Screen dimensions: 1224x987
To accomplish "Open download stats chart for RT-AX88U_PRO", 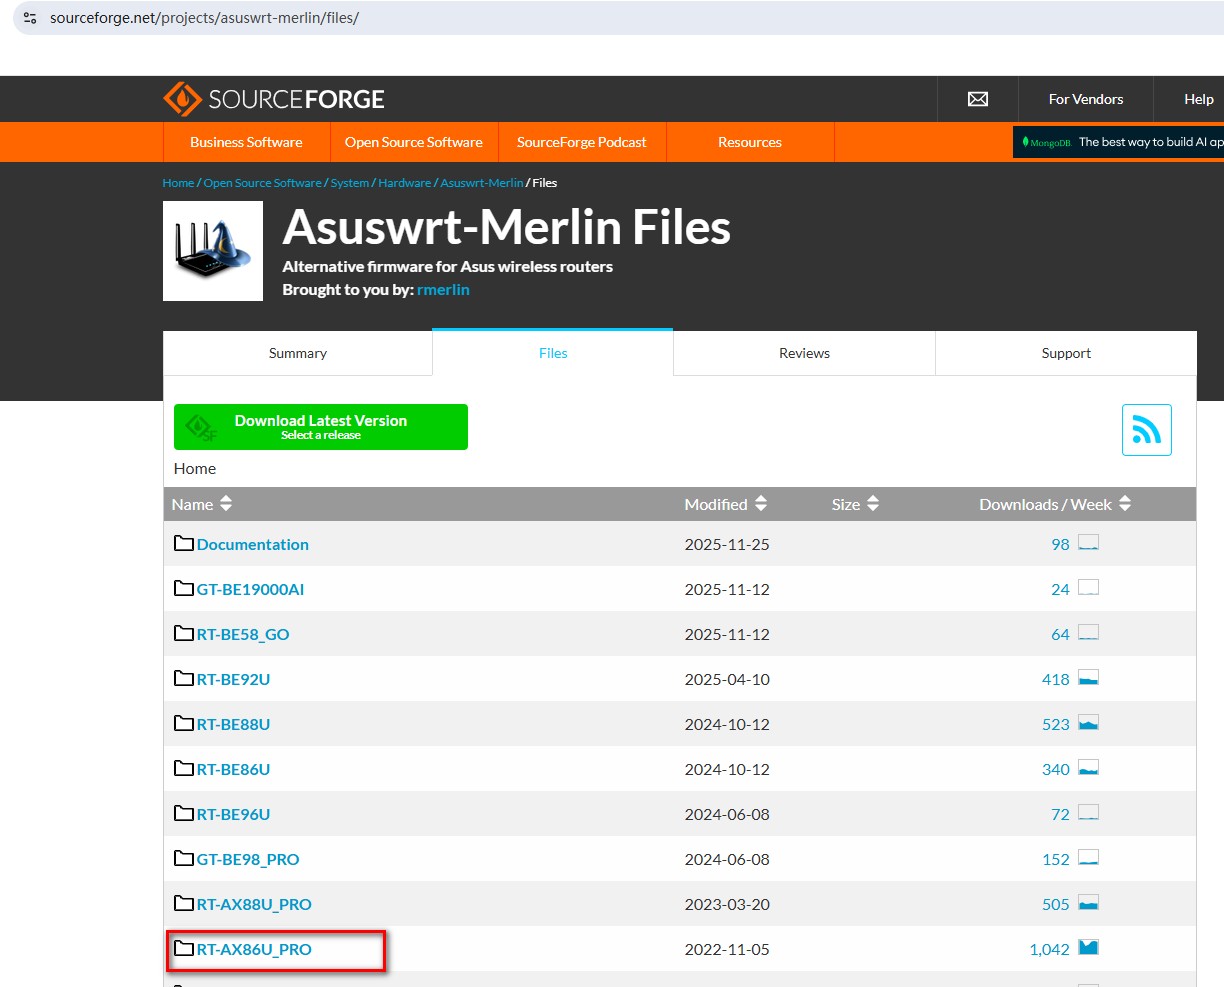I will tap(1088, 903).
